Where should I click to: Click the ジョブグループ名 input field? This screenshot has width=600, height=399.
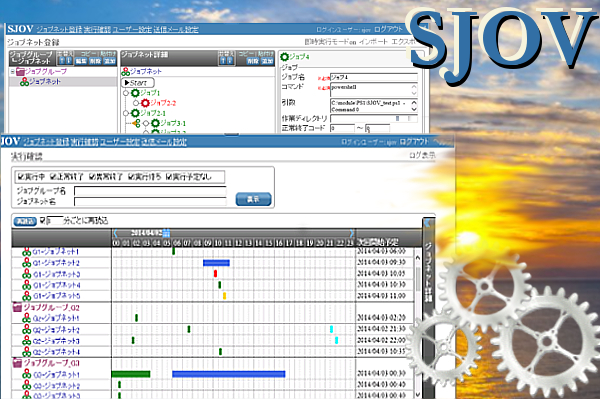(x=150, y=191)
